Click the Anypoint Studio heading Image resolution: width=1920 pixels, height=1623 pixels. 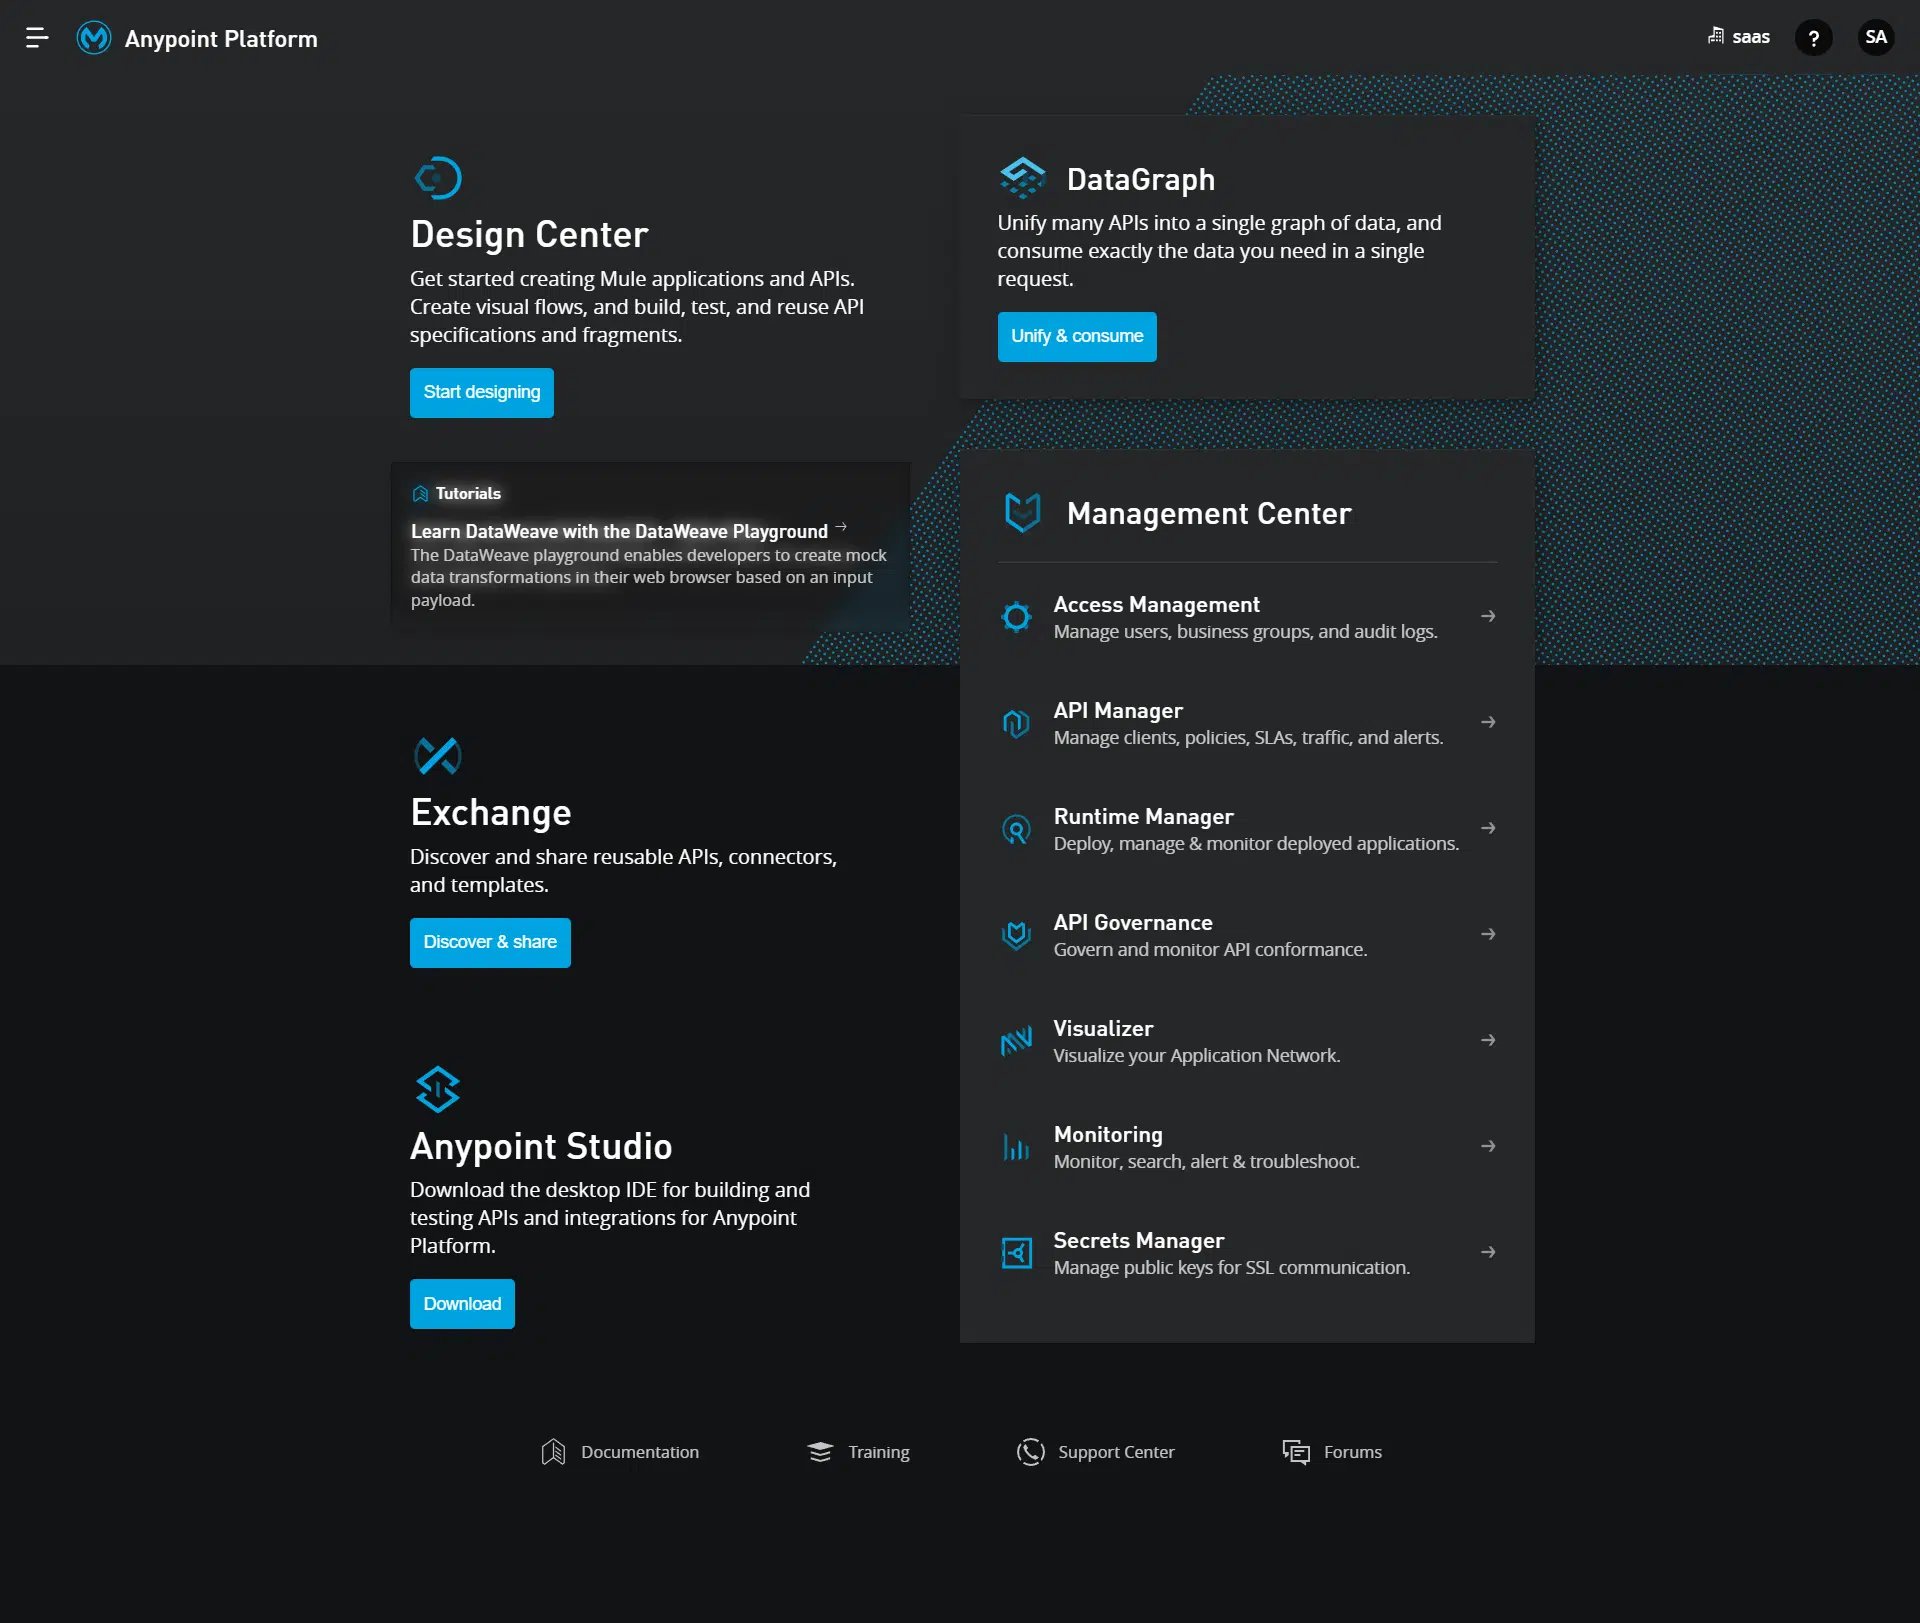click(541, 1146)
